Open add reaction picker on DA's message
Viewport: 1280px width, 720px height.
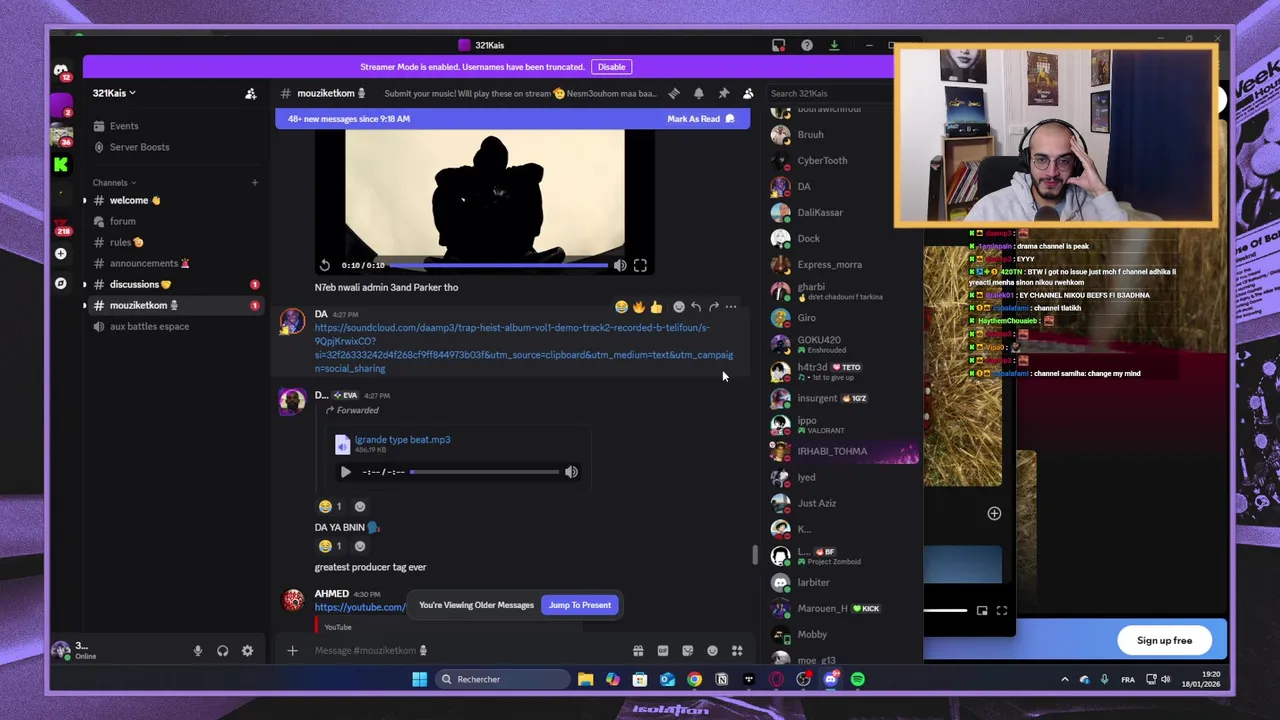pos(679,307)
